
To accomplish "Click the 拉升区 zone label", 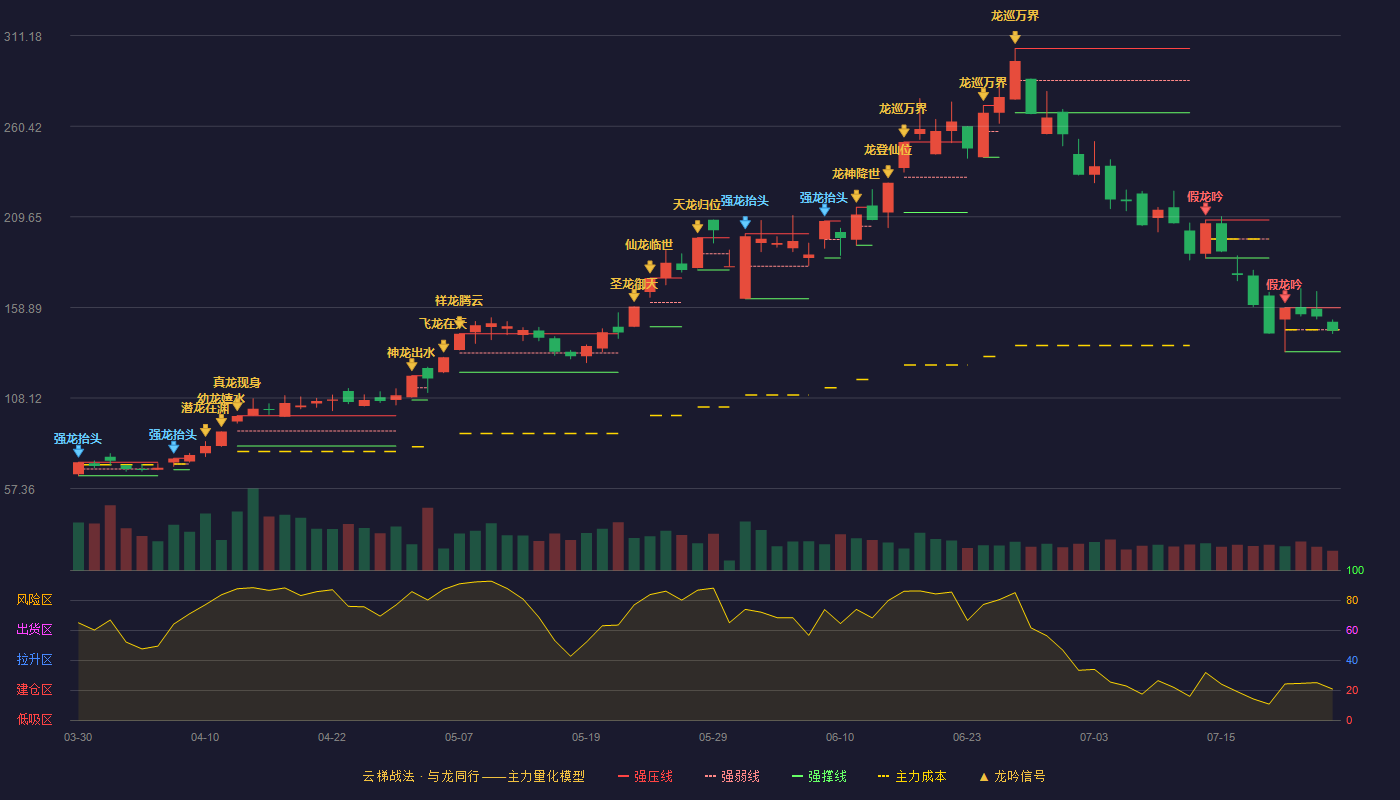I will (34, 660).
